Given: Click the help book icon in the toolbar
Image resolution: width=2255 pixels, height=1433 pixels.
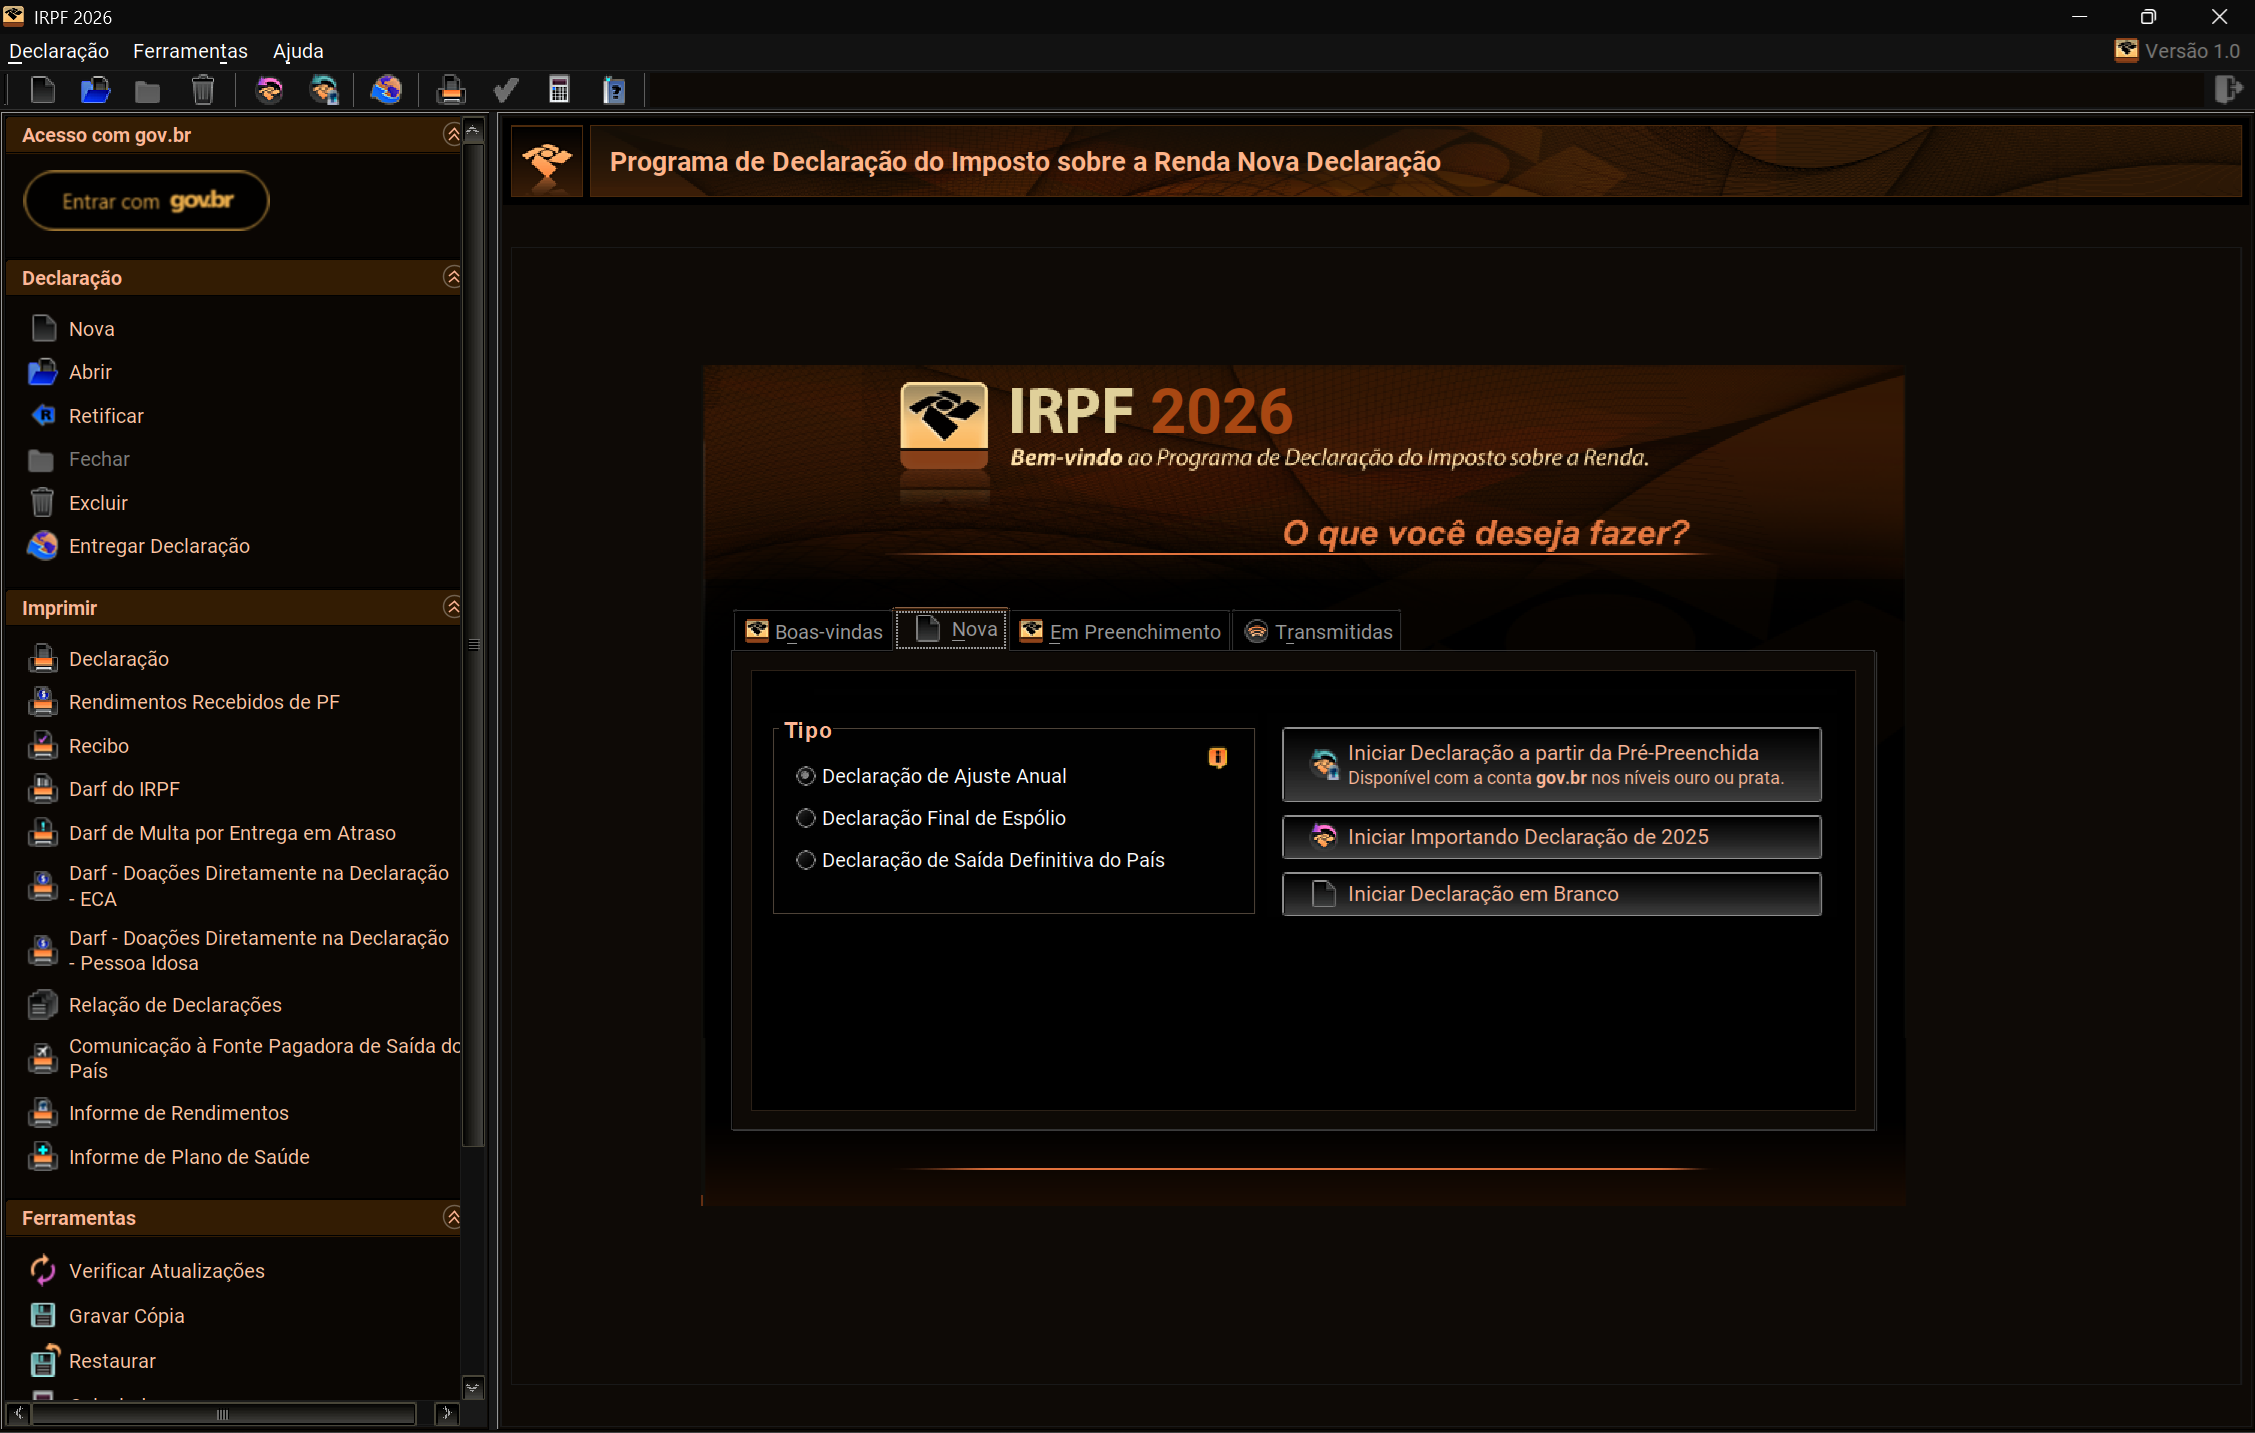Looking at the screenshot, I should 614,91.
